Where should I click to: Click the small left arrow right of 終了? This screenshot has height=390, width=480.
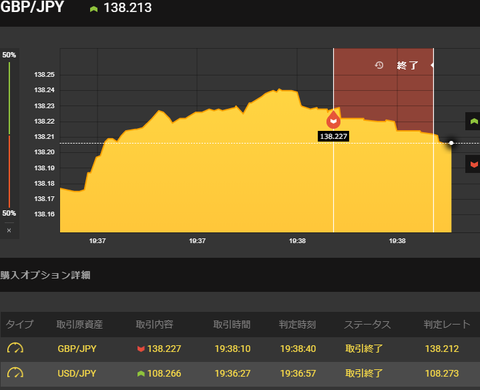tap(432, 65)
